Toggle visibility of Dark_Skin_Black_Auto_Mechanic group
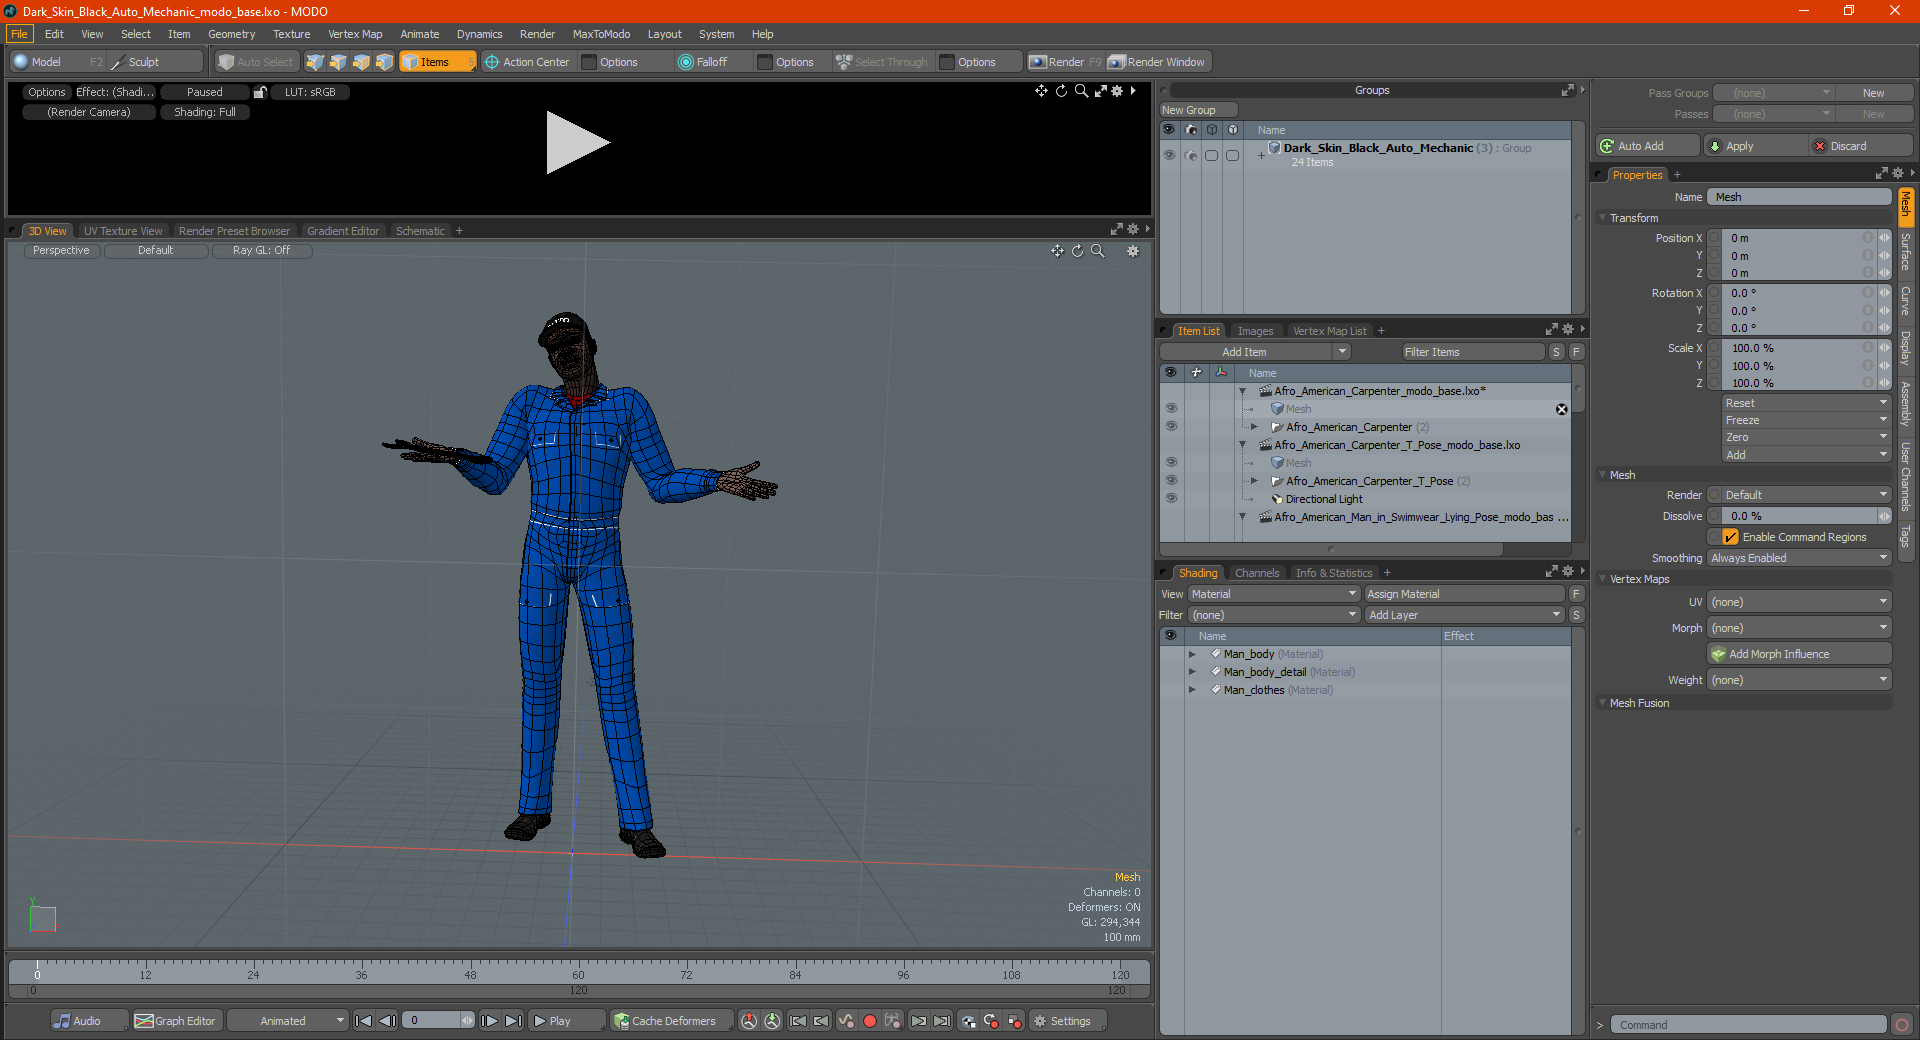 tap(1169, 155)
